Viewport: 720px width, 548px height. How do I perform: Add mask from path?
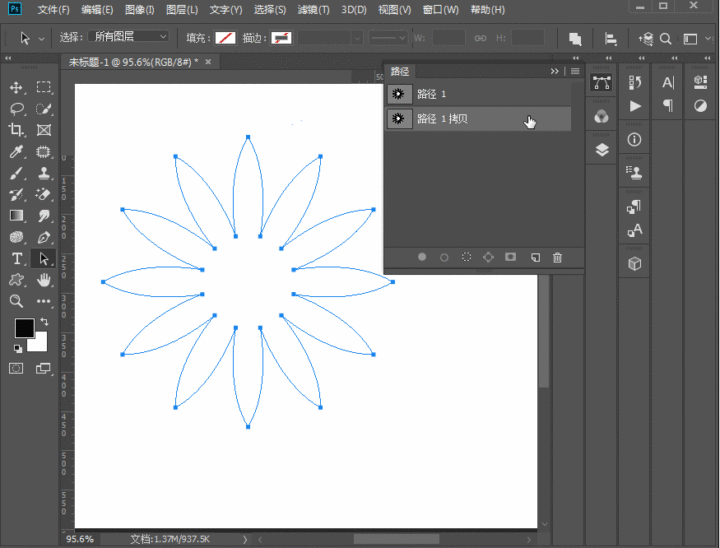pos(511,257)
